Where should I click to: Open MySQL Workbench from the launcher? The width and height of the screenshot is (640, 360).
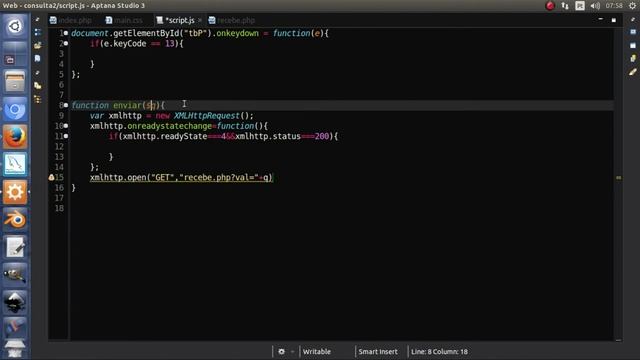pyautogui.click(x=15, y=164)
